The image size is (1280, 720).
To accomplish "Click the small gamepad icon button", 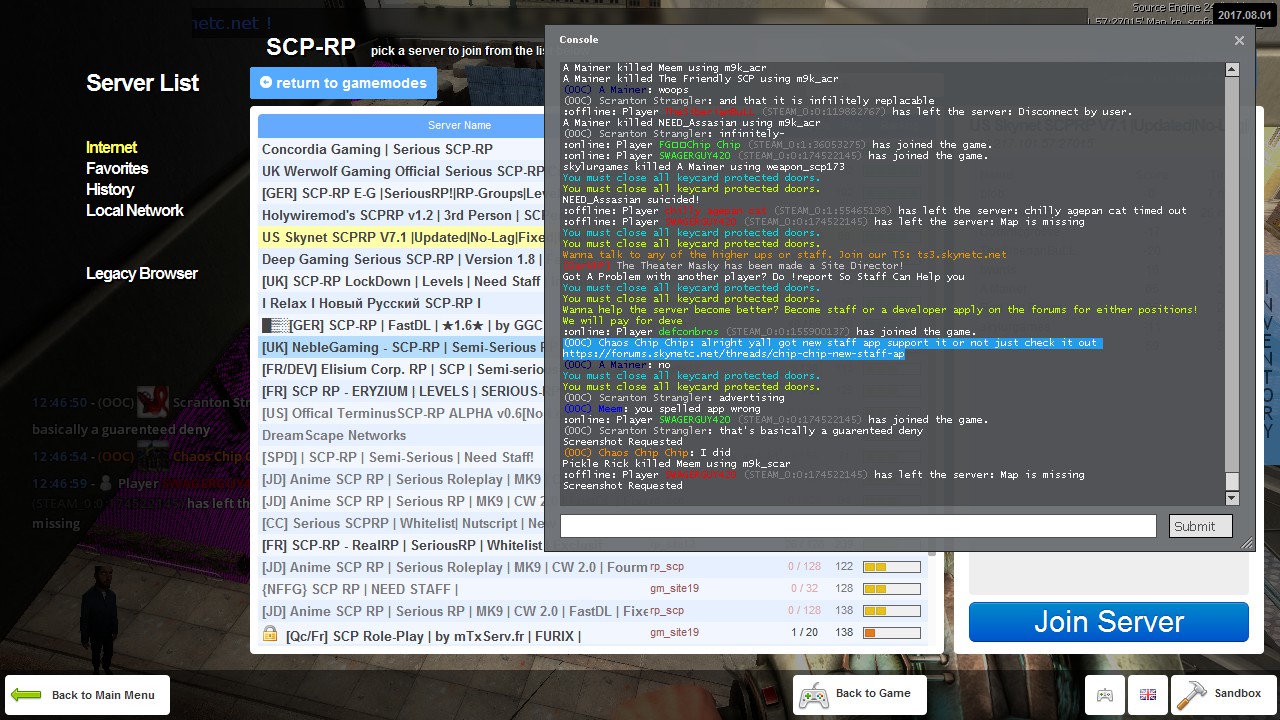I will (x=1105, y=695).
